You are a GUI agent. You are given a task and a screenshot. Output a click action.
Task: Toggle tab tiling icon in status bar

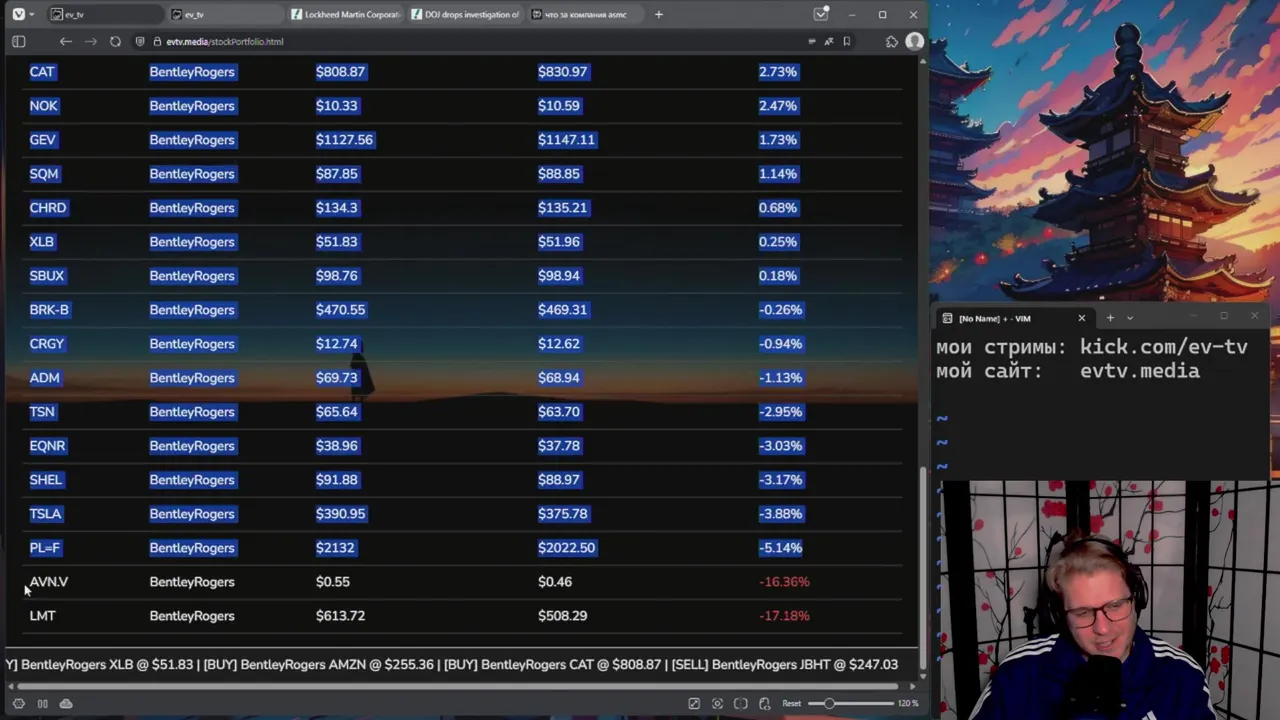tap(42, 703)
